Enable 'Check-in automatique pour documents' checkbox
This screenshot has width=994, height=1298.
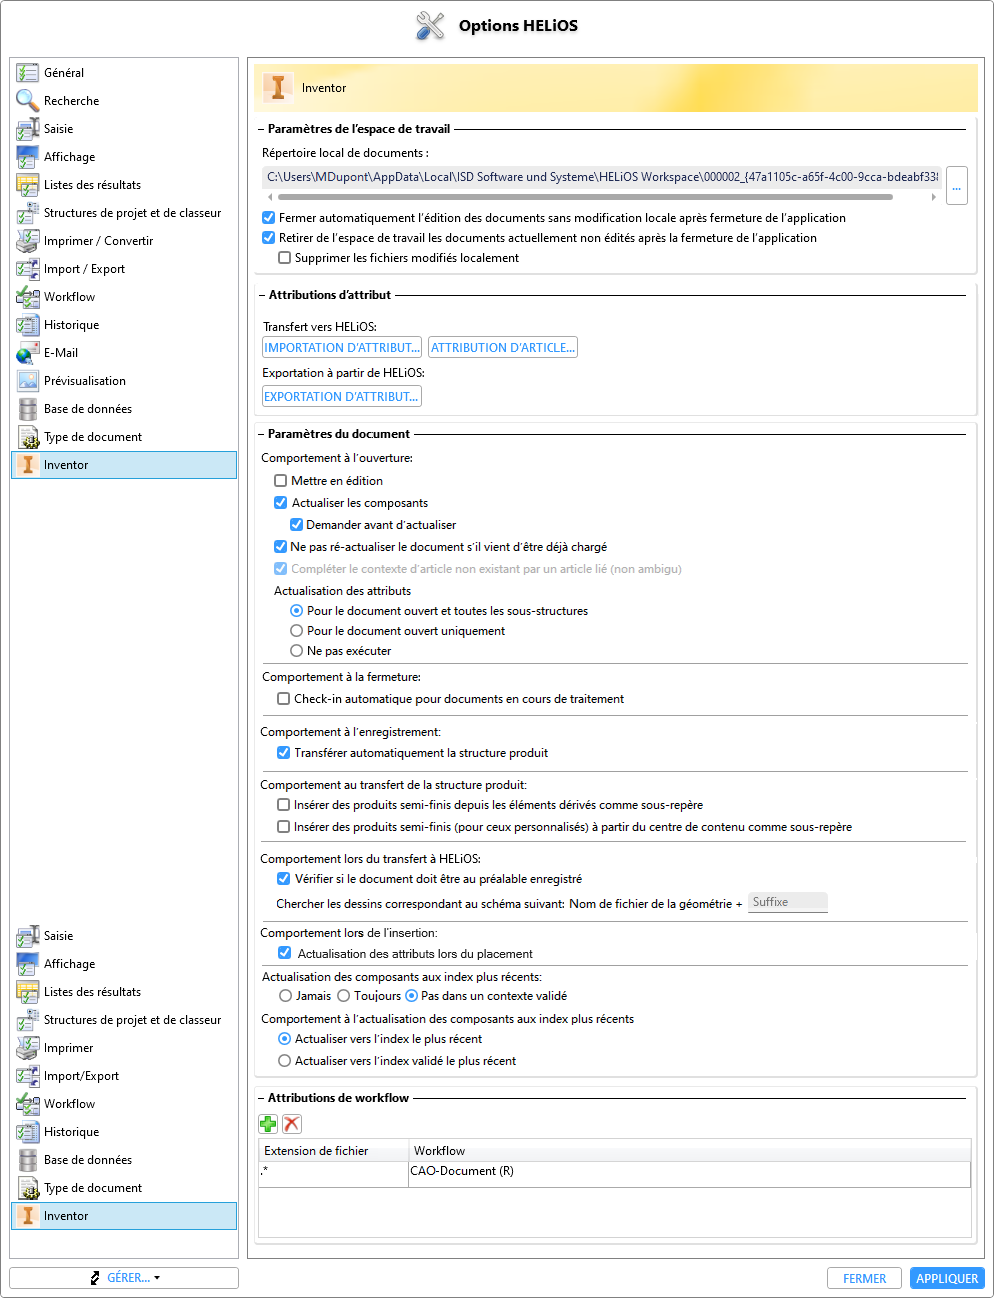pos(284,699)
